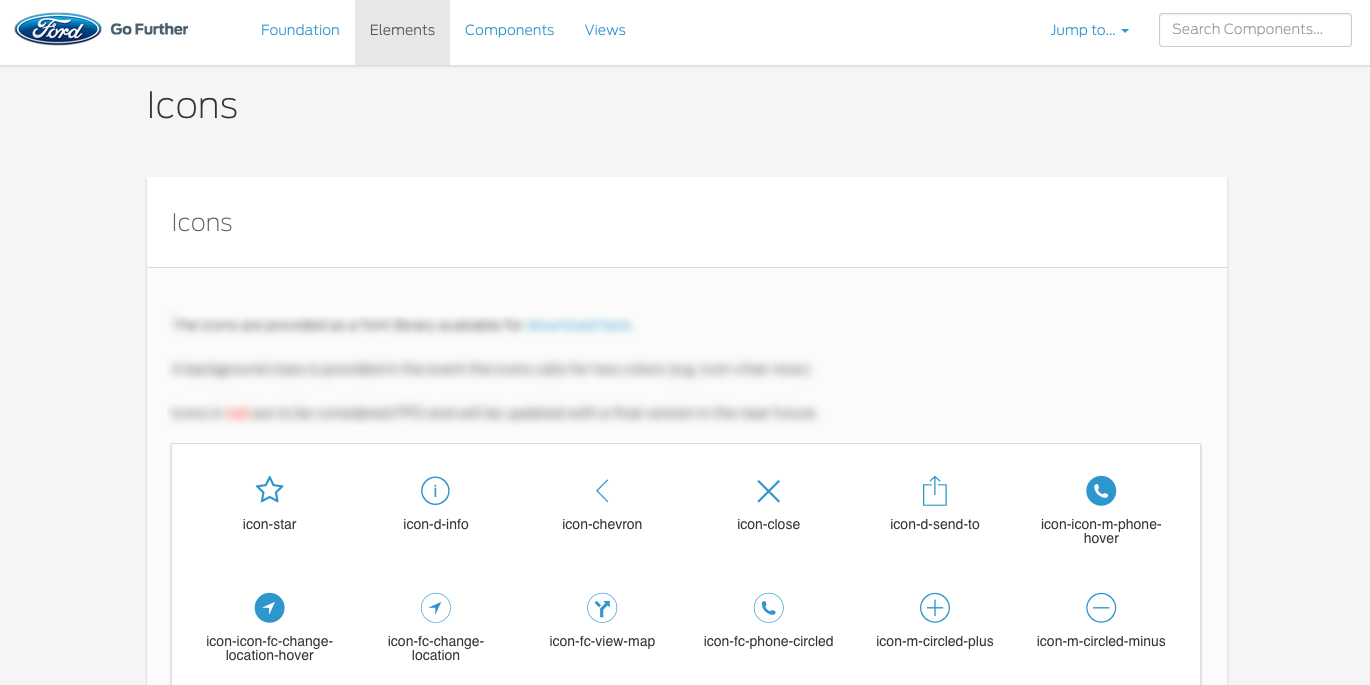Click the outlined circled phone icon
The height and width of the screenshot is (685, 1370).
point(768,608)
